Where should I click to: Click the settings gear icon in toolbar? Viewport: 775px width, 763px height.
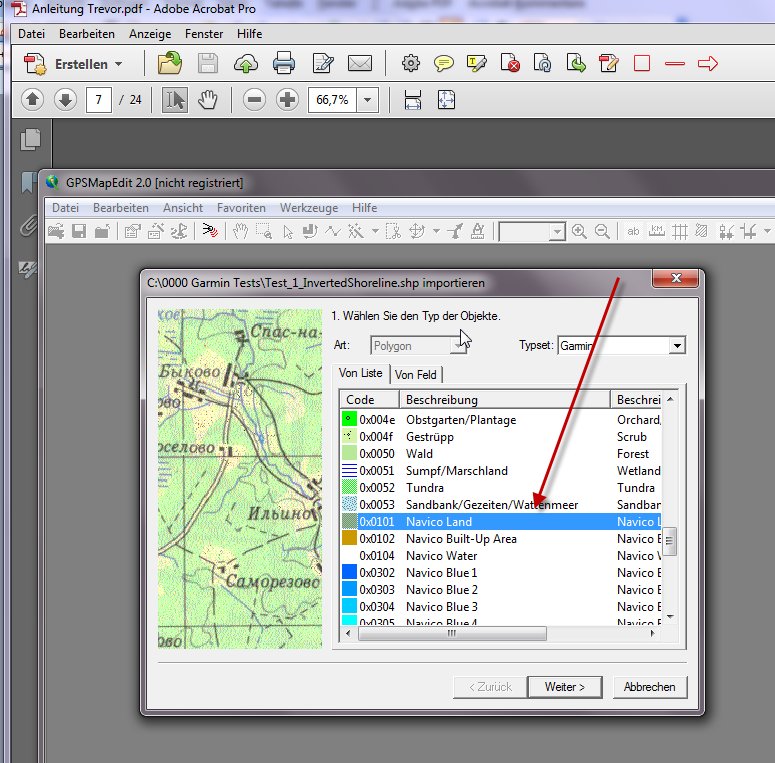[410, 64]
